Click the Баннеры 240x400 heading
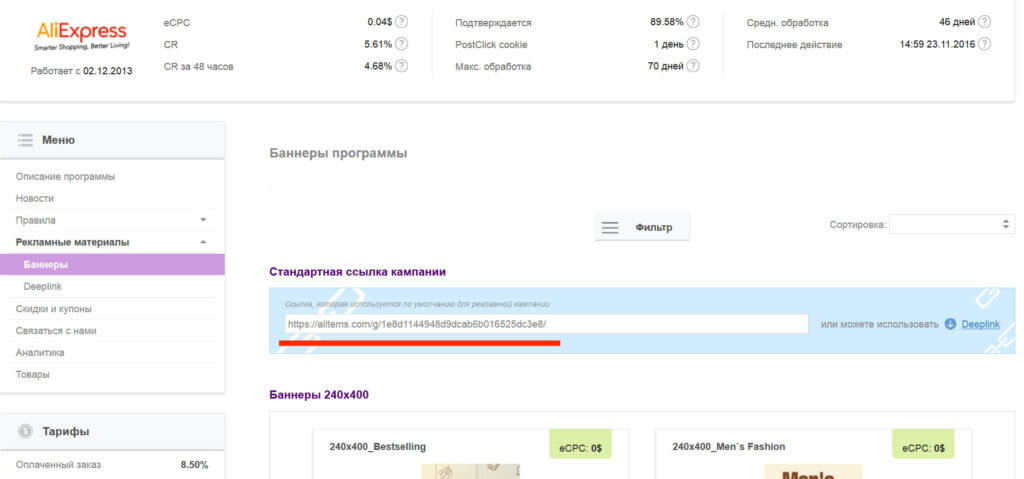 319,395
